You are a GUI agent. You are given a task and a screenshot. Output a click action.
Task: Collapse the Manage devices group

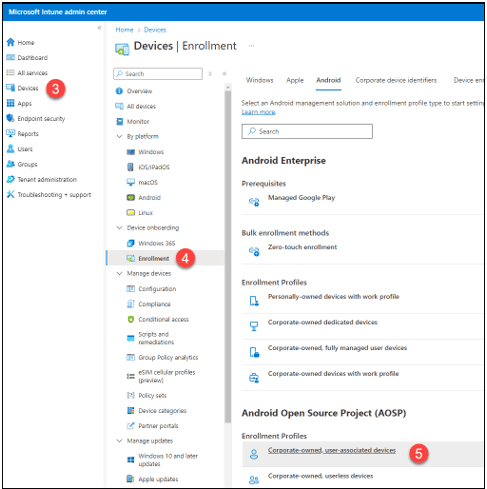[119, 273]
